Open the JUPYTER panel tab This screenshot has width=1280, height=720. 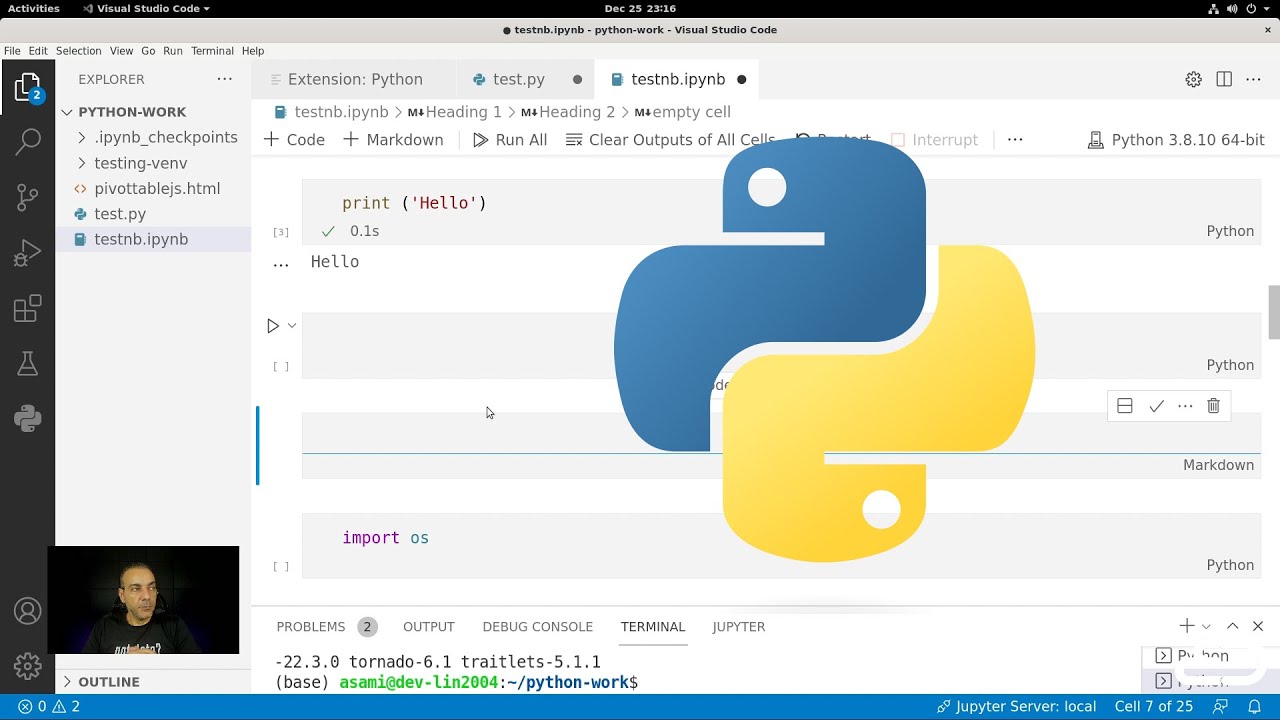coord(739,626)
